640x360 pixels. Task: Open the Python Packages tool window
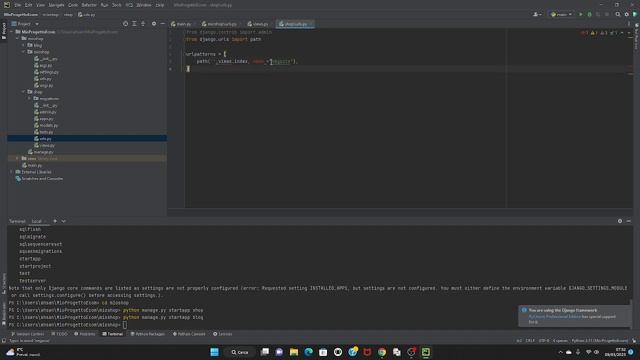click(x=148, y=334)
